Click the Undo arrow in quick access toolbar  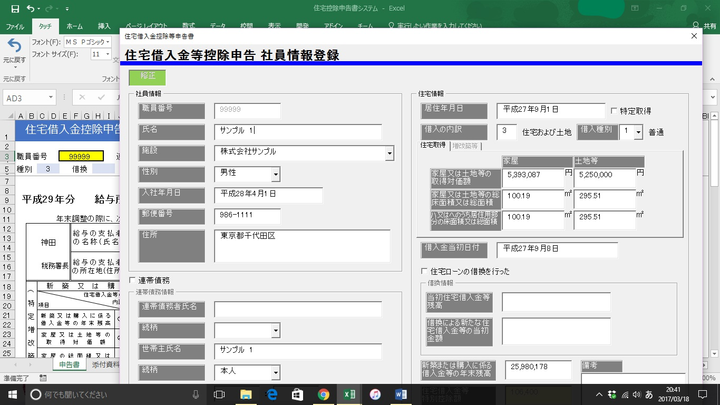[x=30, y=8]
